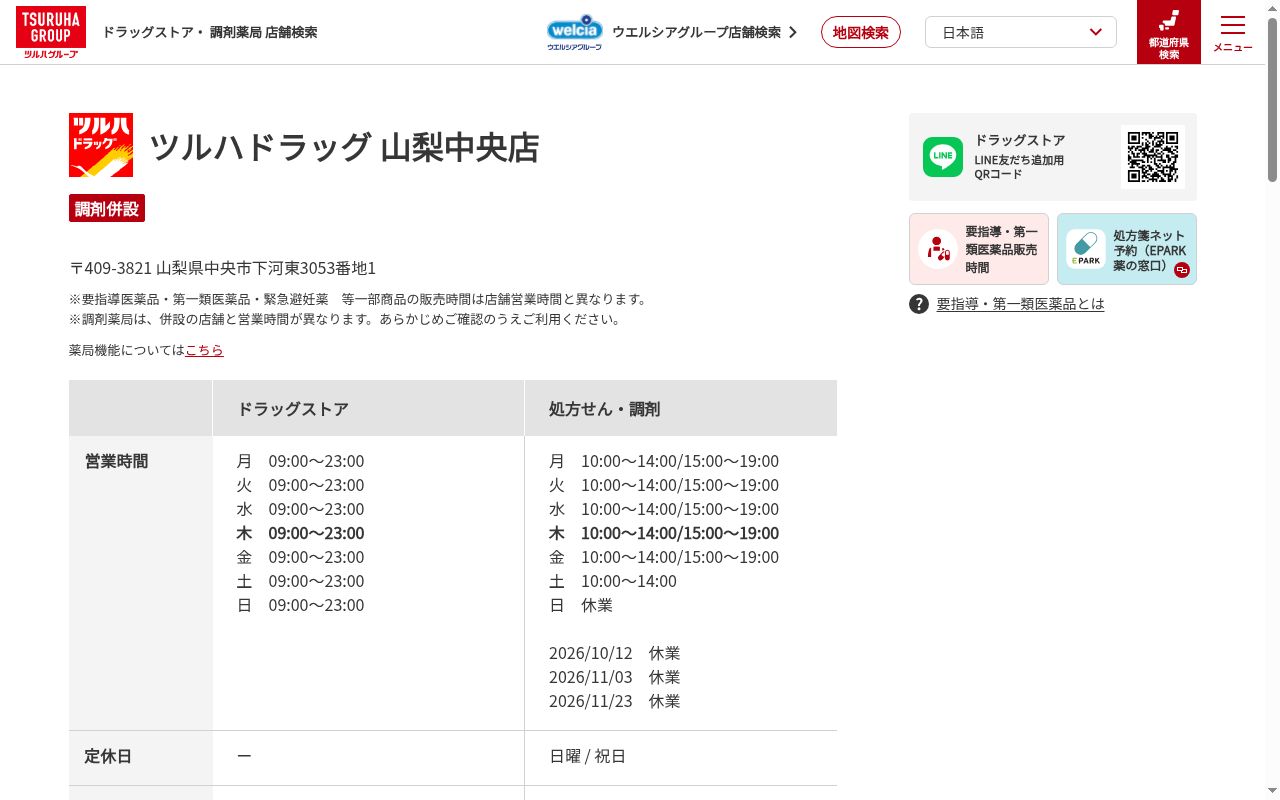Open the こちら pharmacy function link
Image resolution: width=1280 pixels, height=800 pixels.
[x=204, y=350]
